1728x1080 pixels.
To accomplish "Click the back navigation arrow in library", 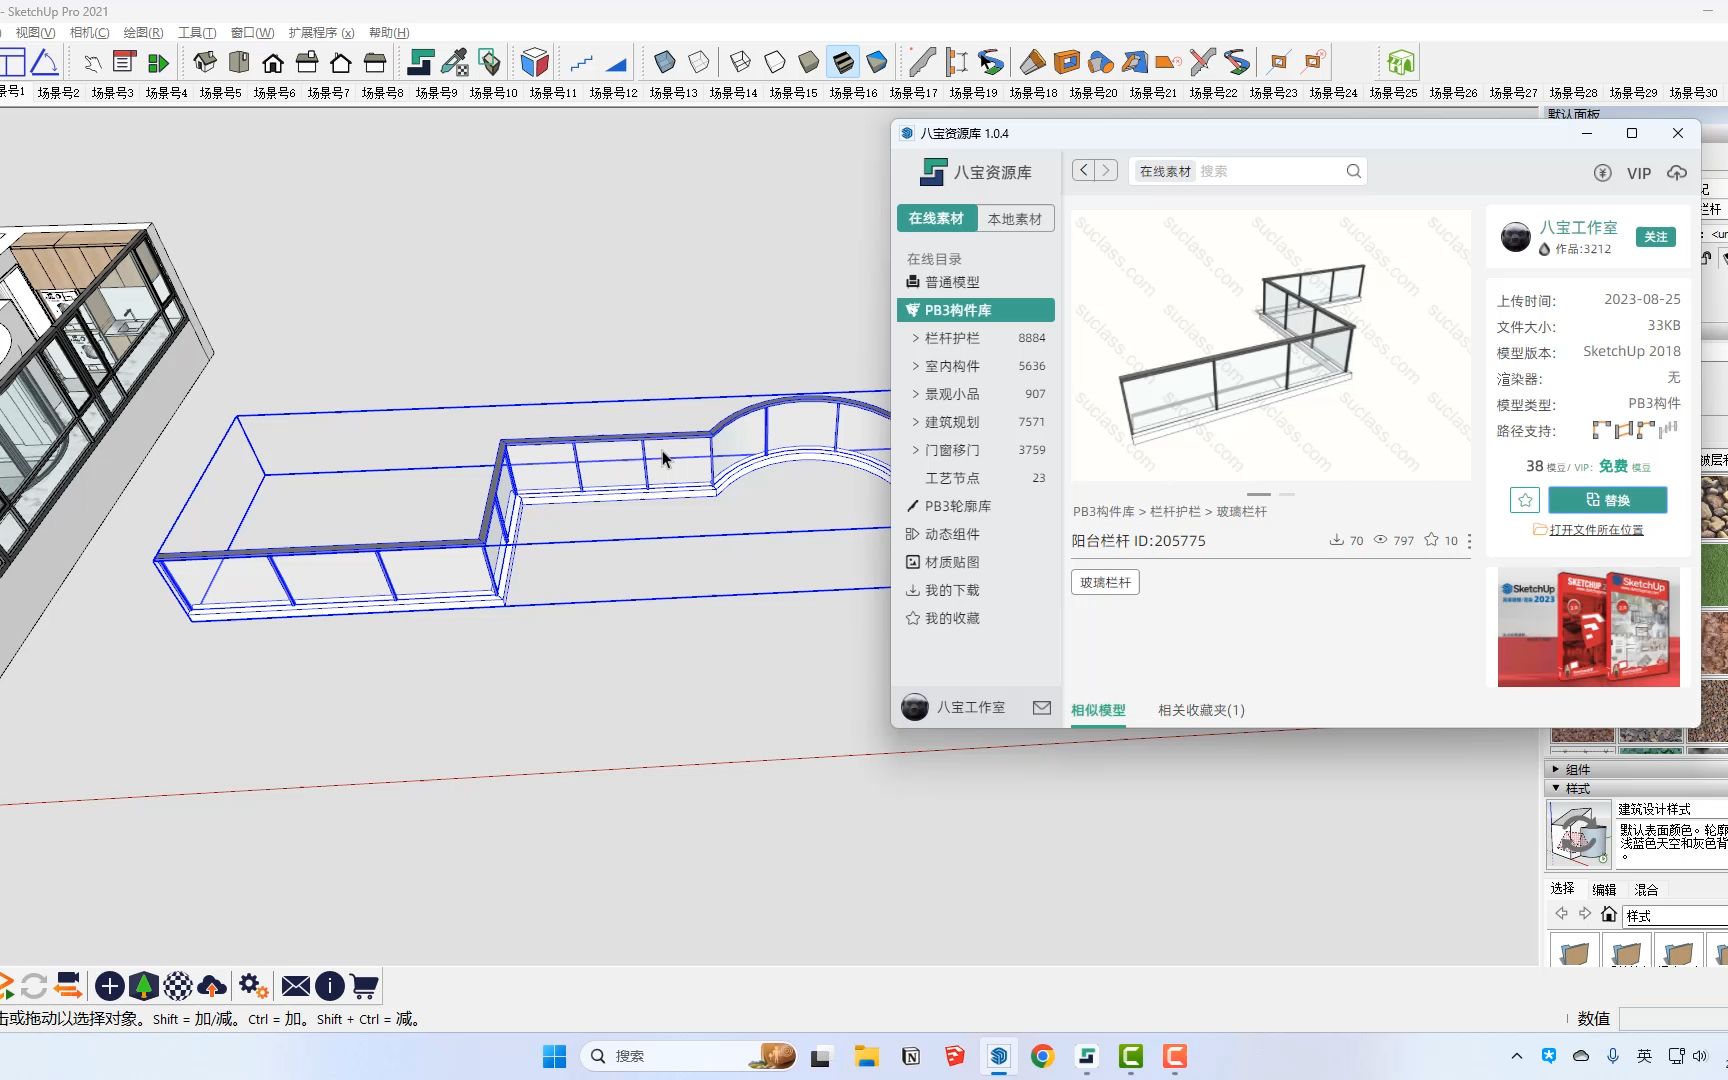I will click(x=1083, y=170).
